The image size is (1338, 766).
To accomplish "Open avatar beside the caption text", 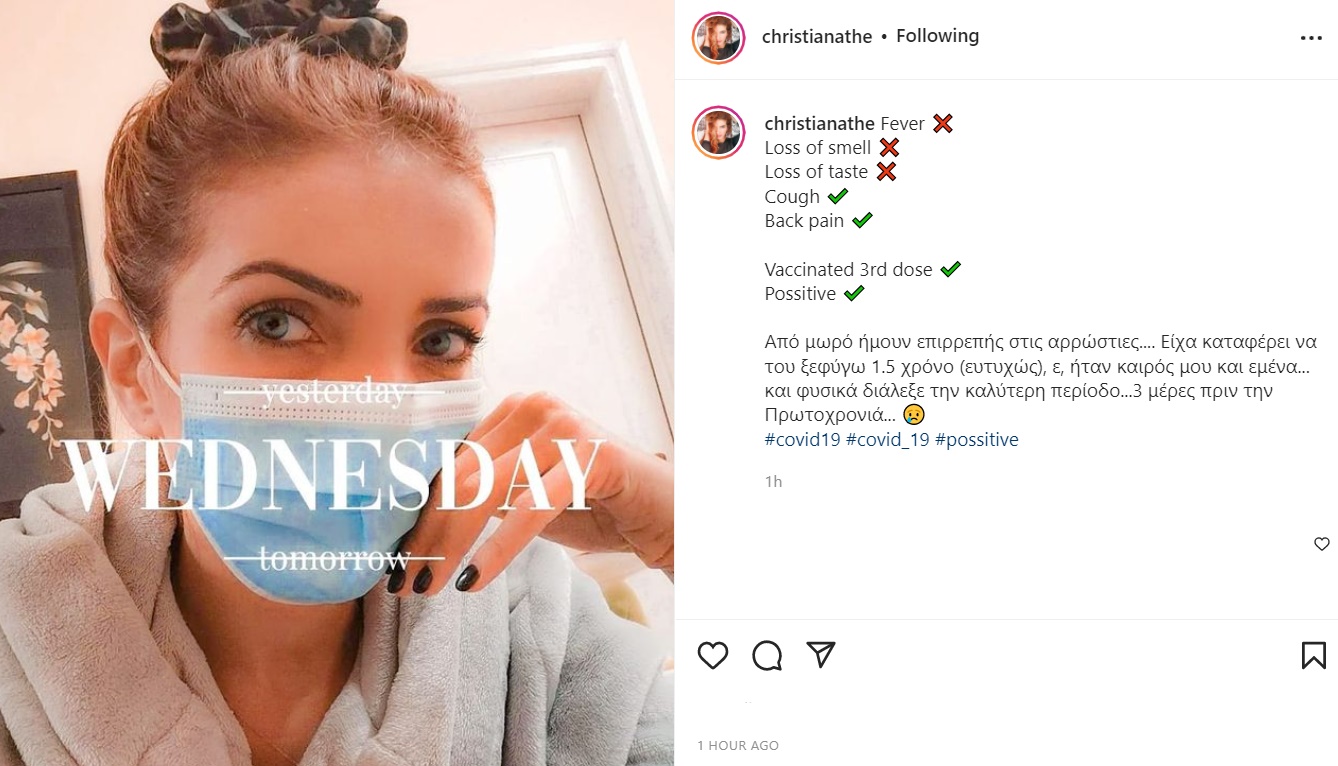I will pos(719,132).
